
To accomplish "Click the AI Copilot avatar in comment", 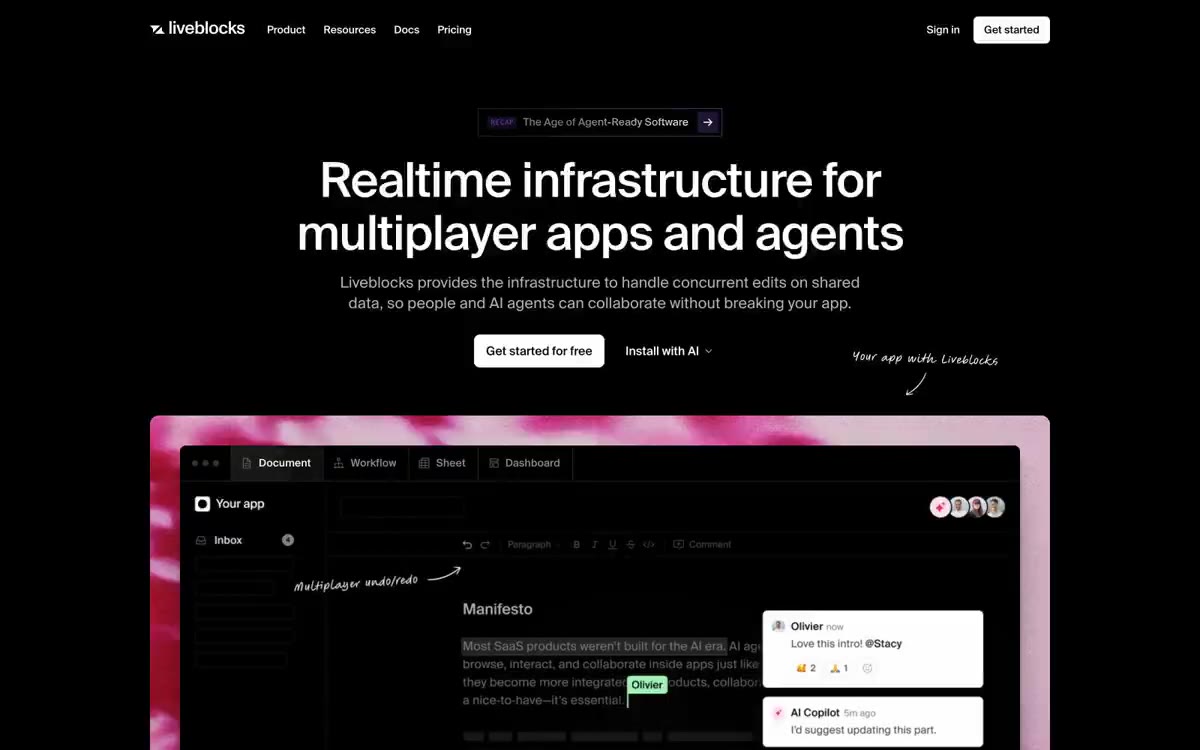I will pyautogui.click(x=778, y=713).
